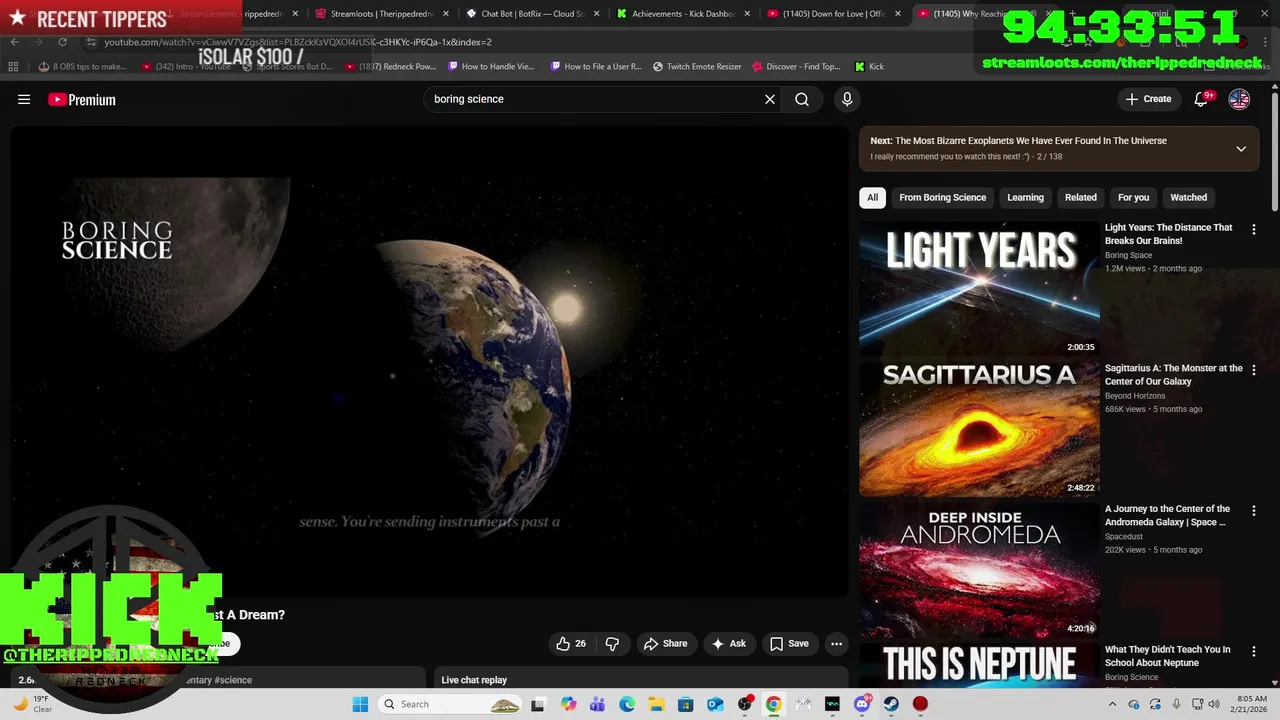
Task: Open Discord from the taskbar
Action: [862, 704]
